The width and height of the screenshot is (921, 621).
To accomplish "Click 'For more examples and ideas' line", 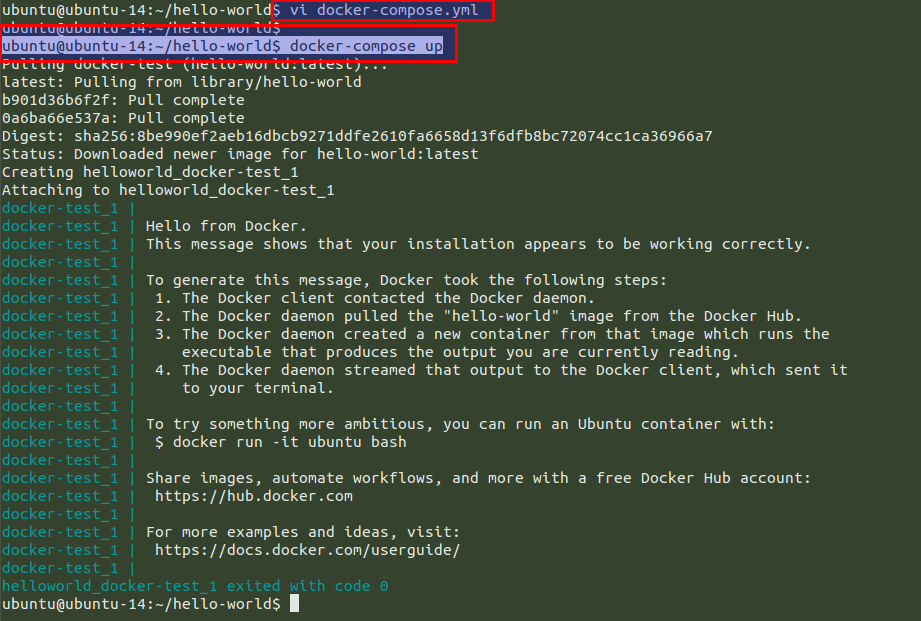I will [303, 532].
